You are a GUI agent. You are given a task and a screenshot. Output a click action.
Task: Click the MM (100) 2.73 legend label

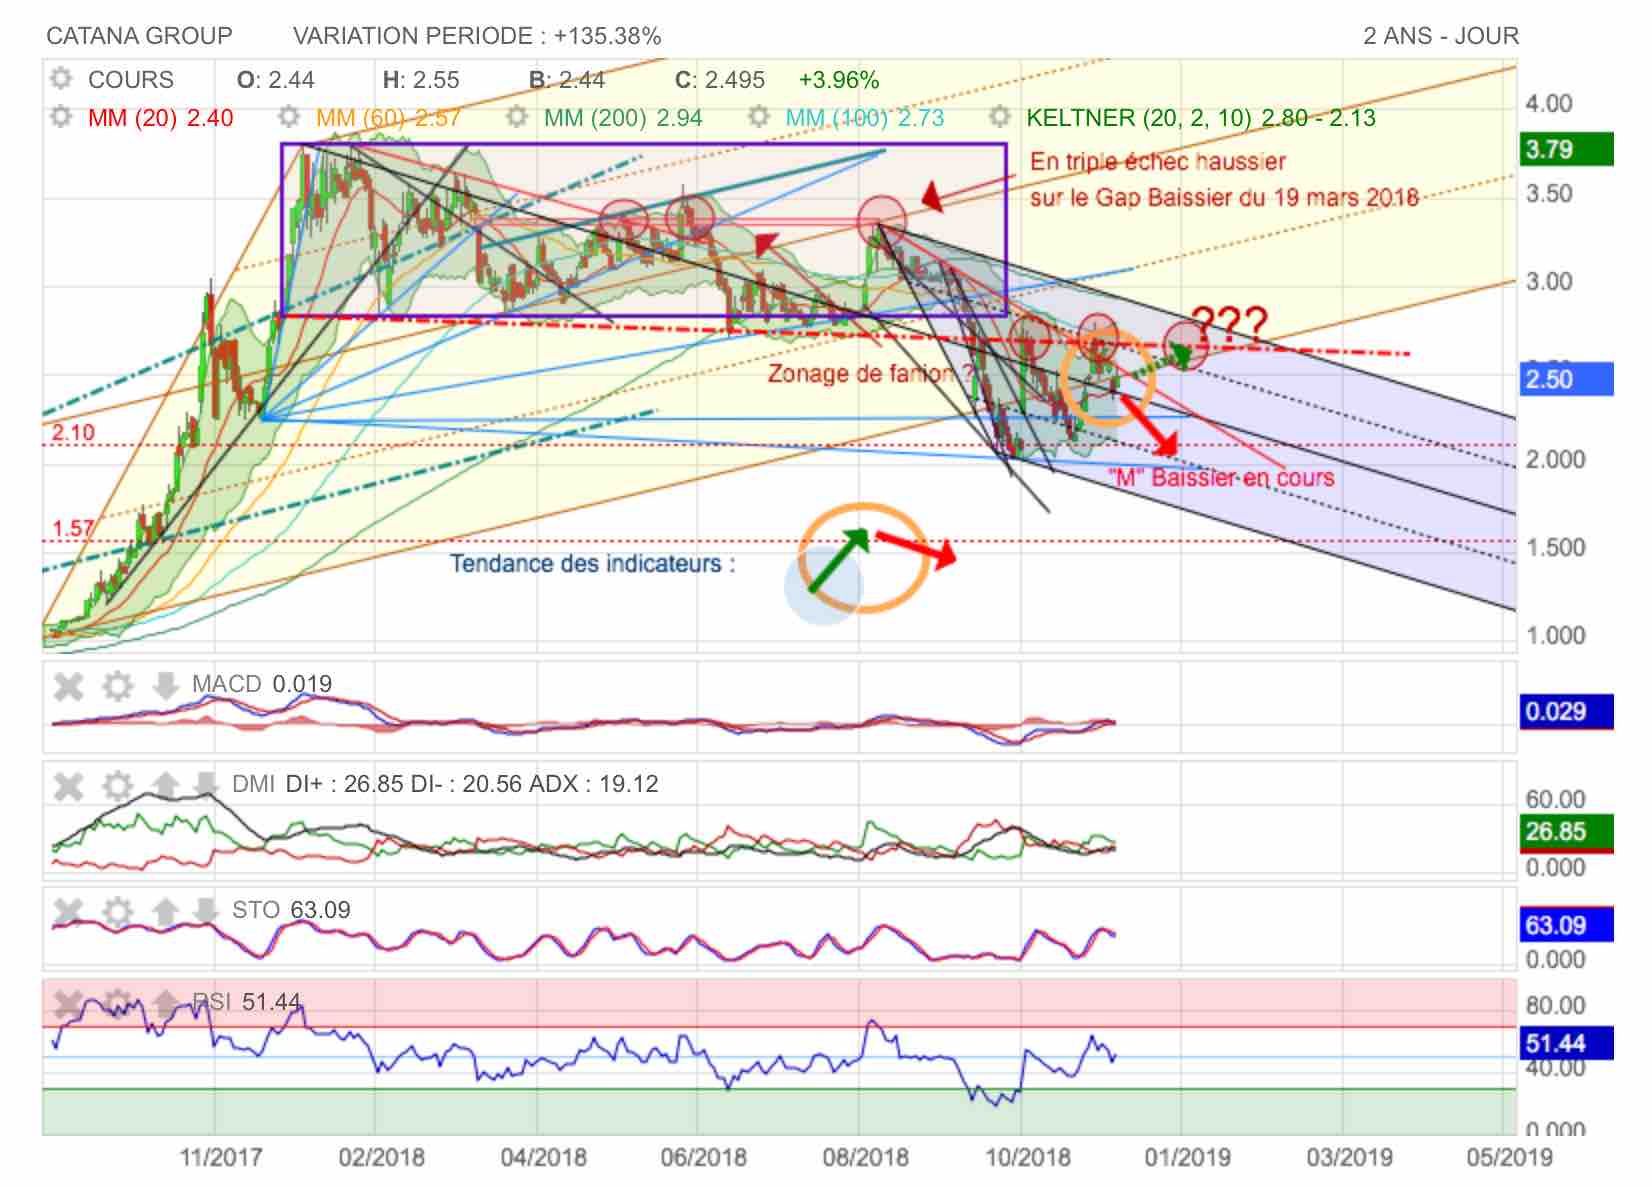point(865,118)
